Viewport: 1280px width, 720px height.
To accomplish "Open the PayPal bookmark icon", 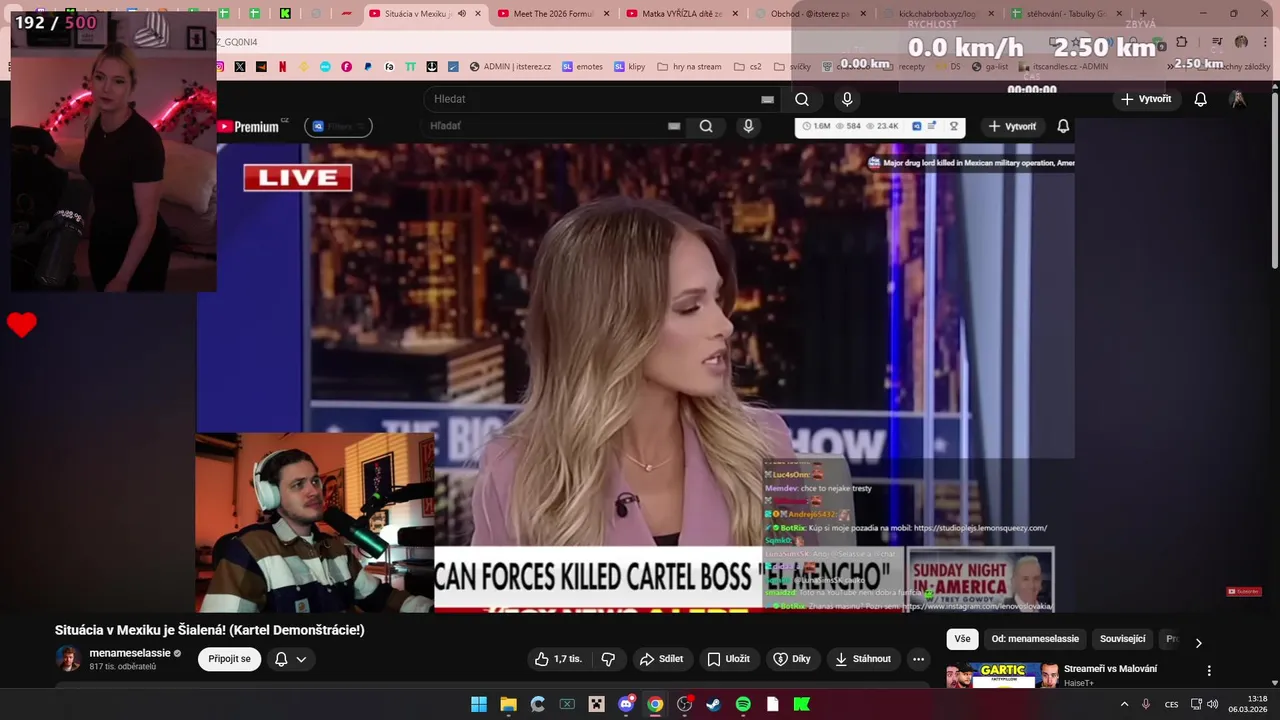I will (368, 67).
